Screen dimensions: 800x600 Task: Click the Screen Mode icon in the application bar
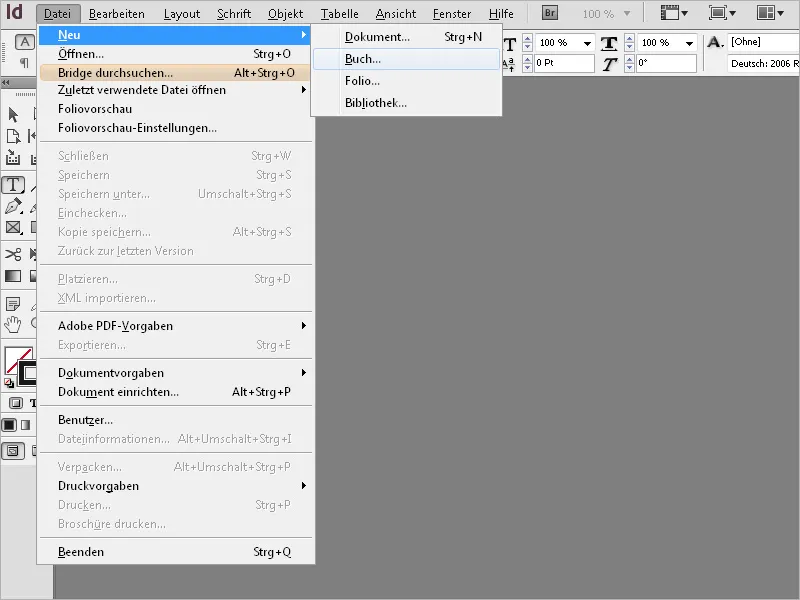(x=718, y=13)
